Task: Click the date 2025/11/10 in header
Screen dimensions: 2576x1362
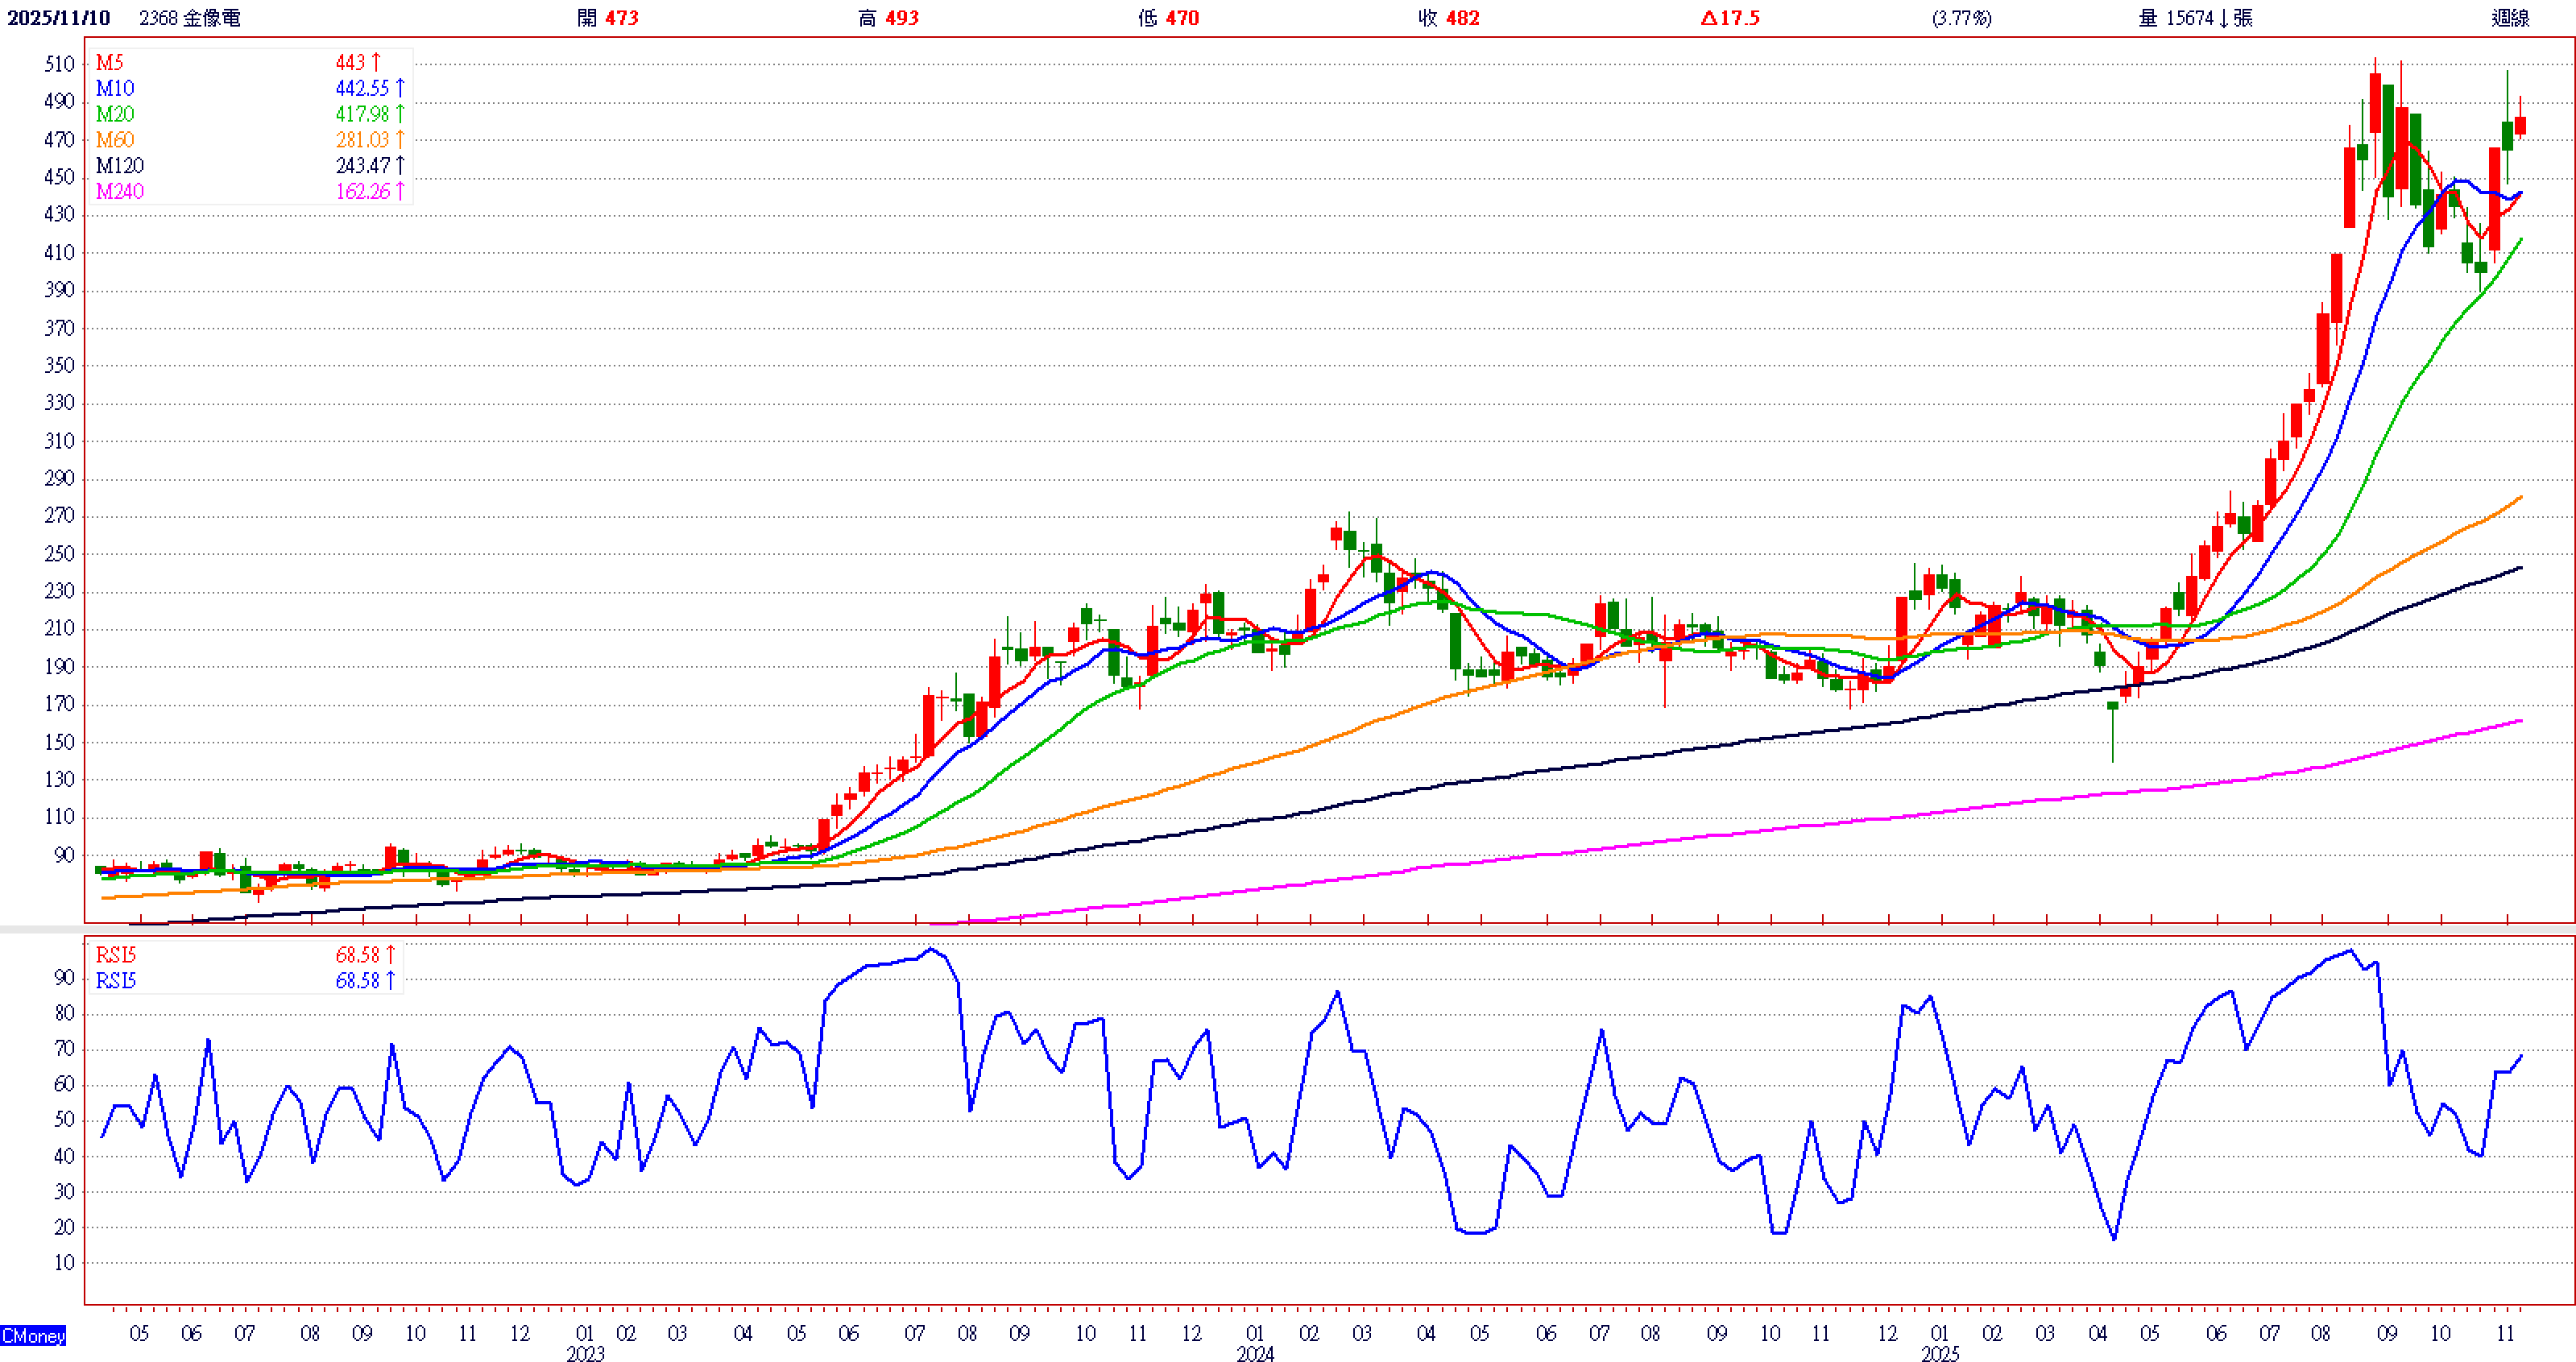Action: pyautogui.click(x=59, y=18)
